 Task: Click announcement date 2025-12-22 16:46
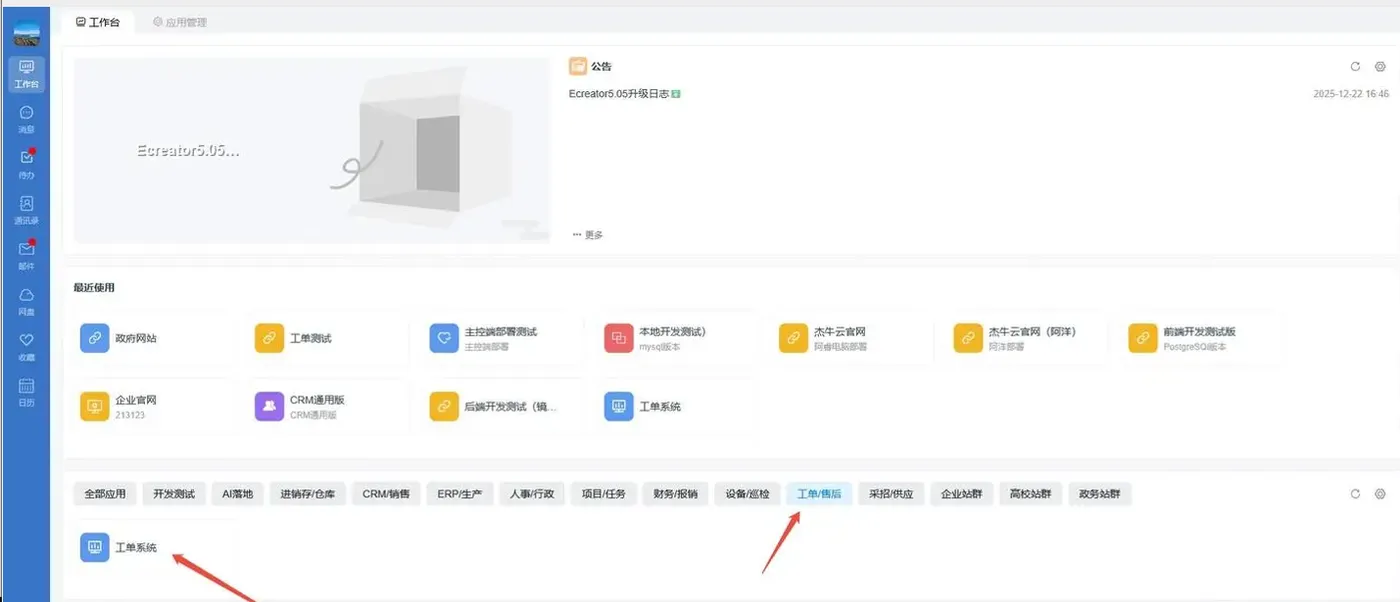[1351, 94]
